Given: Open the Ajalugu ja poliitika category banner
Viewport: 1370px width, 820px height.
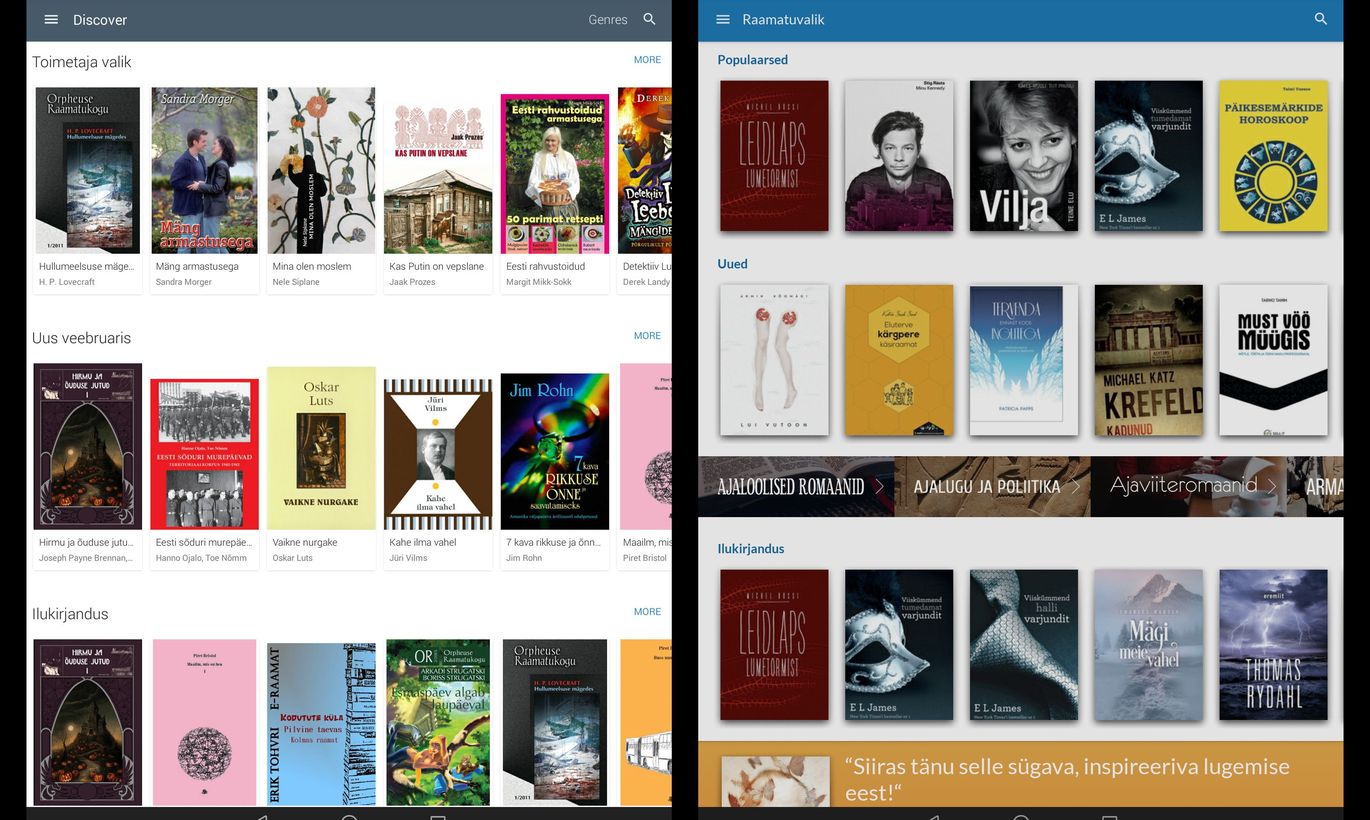Looking at the screenshot, I should click(992, 487).
